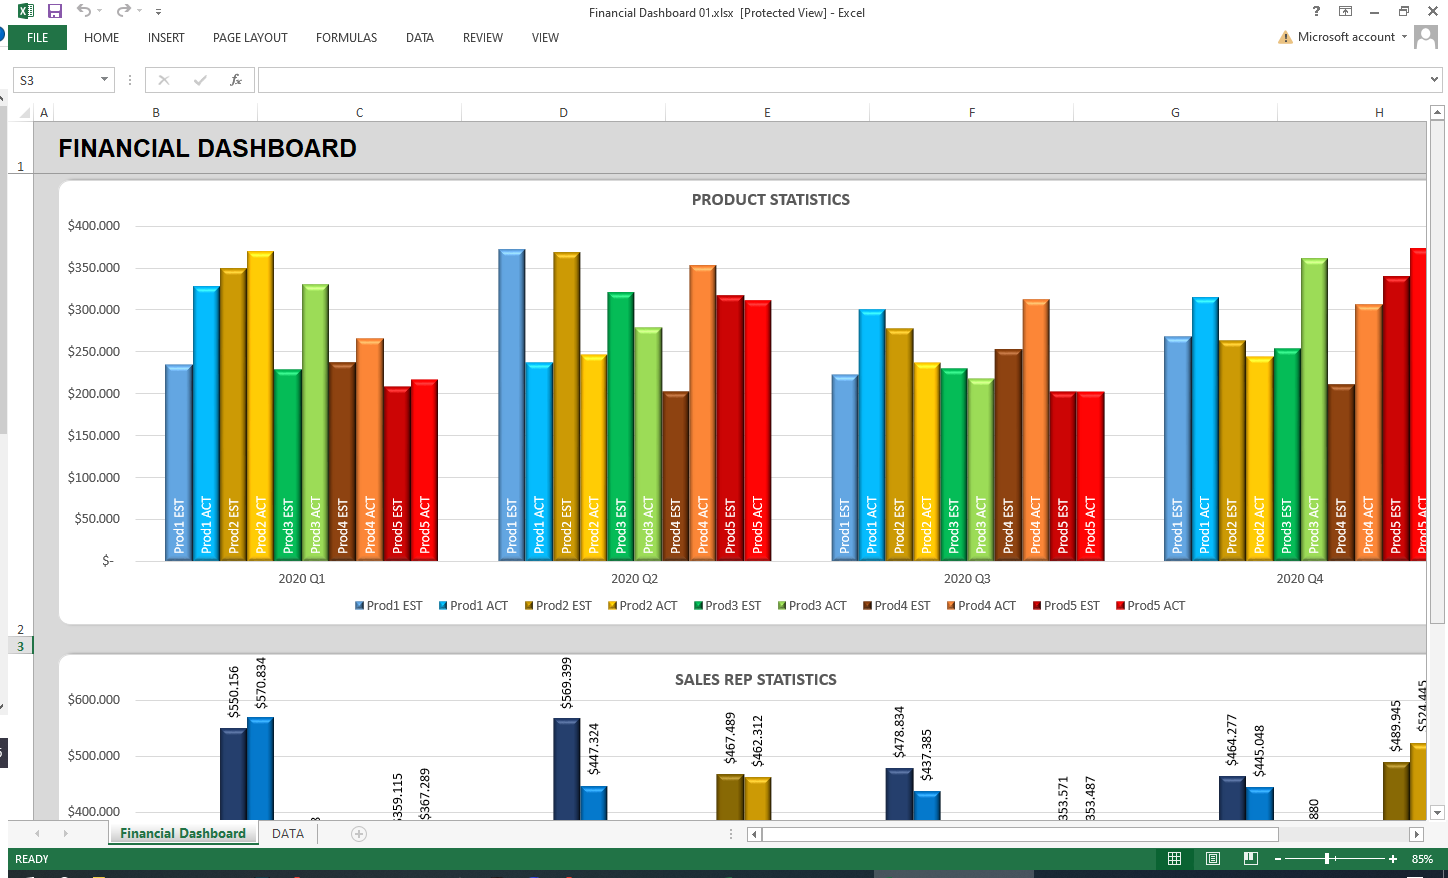Screen dimensions: 1448x878
Task: Open the PAGE LAYOUT ribbon tab
Action: (x=250, y=38)
